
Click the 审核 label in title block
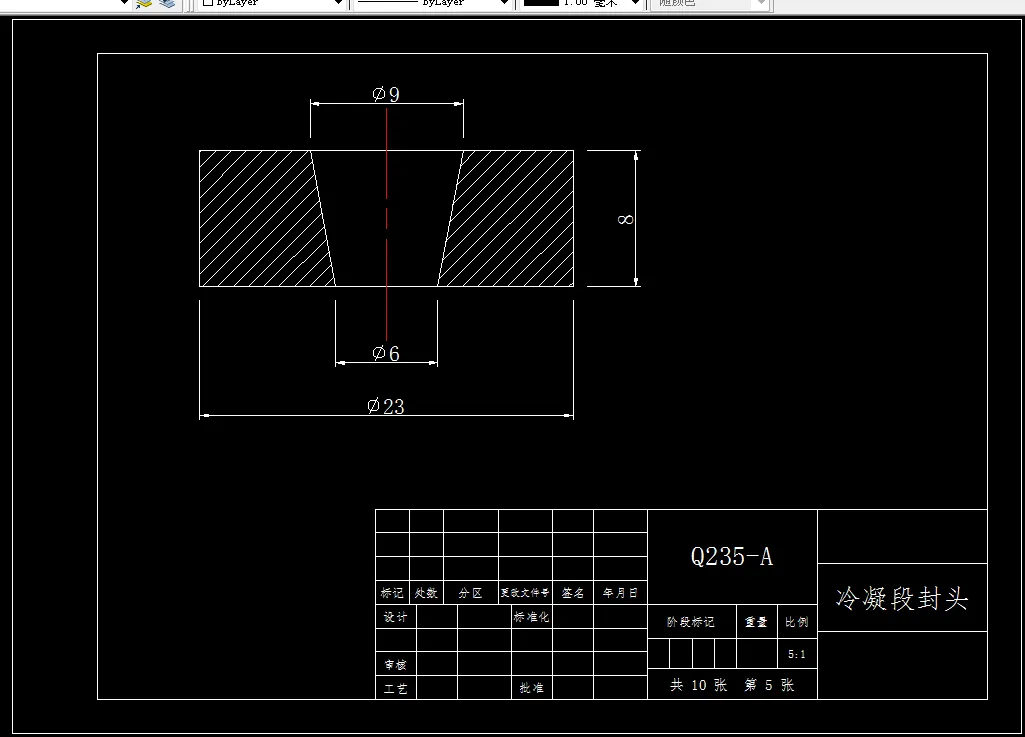[395, 664]
